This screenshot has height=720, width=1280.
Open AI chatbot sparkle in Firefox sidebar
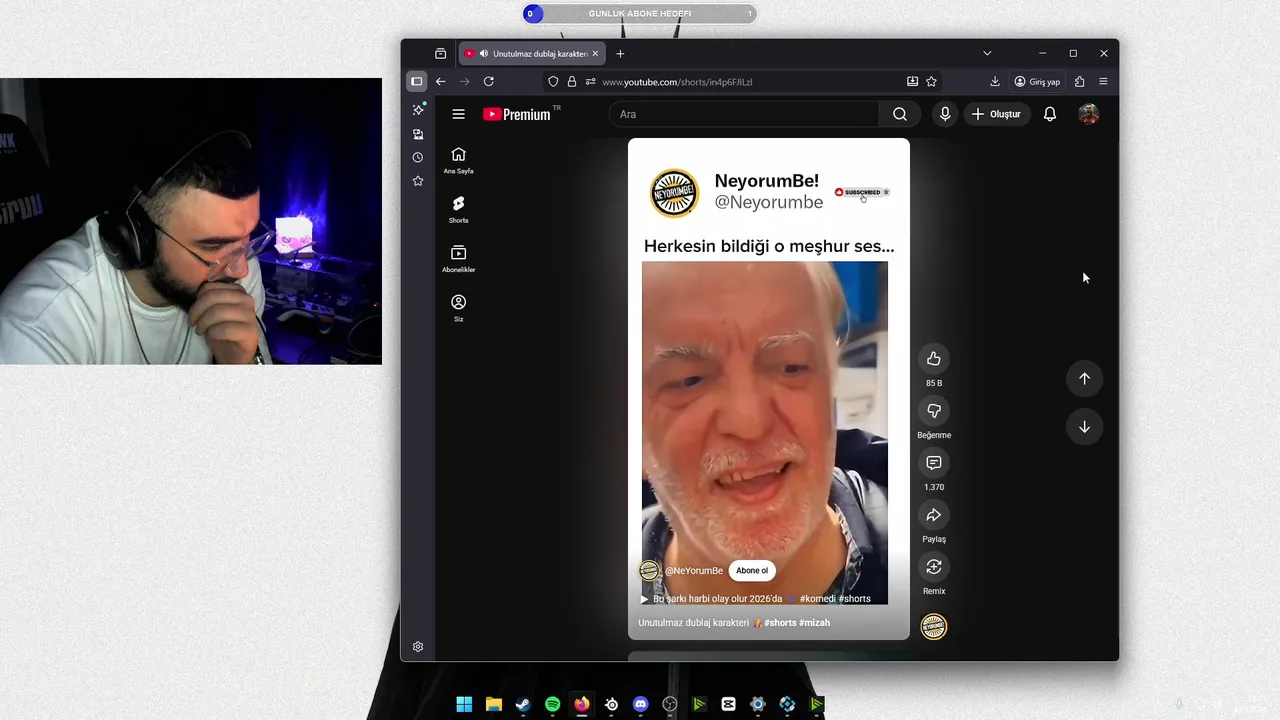418,109
